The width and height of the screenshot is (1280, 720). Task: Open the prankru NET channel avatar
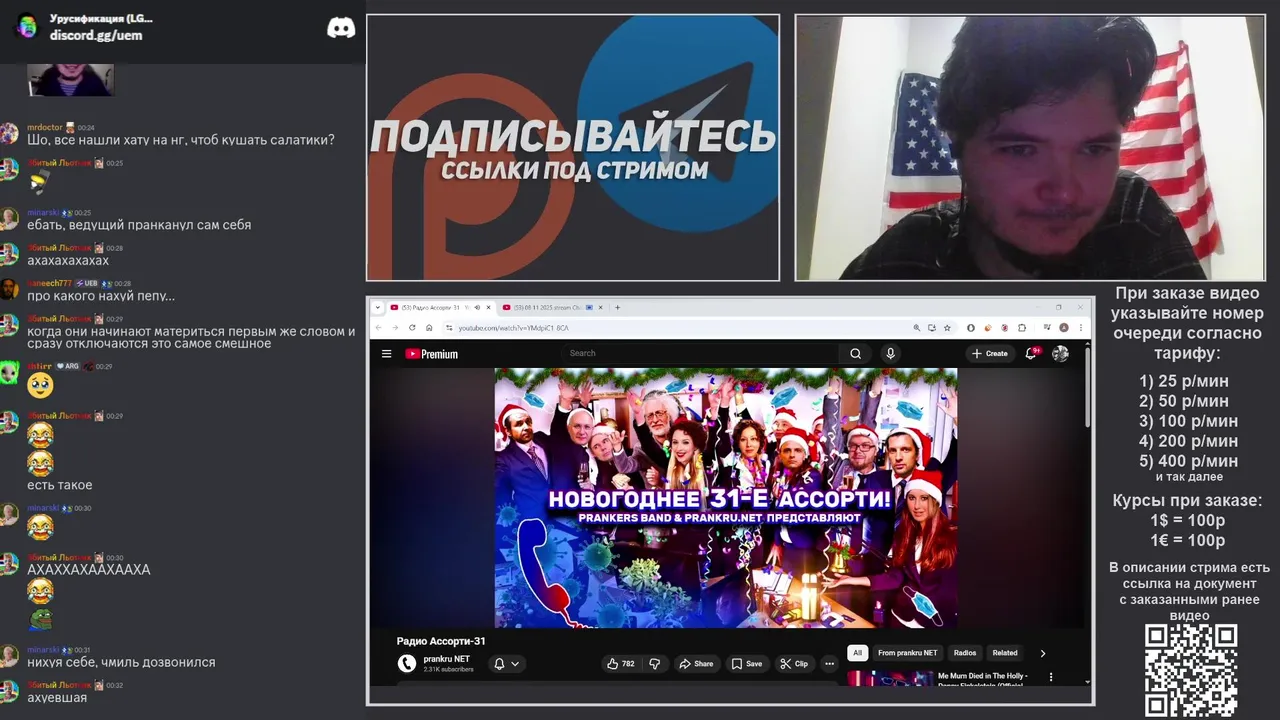click(x=407, y=663)
